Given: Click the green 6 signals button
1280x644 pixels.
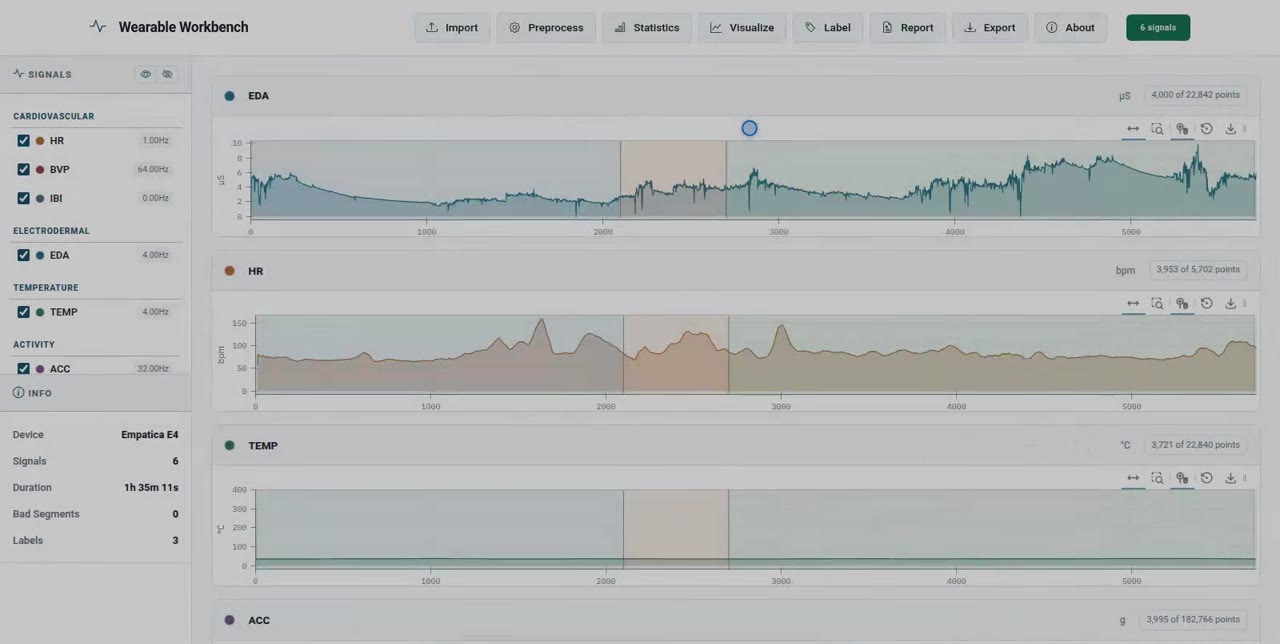Looking at the screenshot, I should pyautogui.click(x=1158, y=27).
